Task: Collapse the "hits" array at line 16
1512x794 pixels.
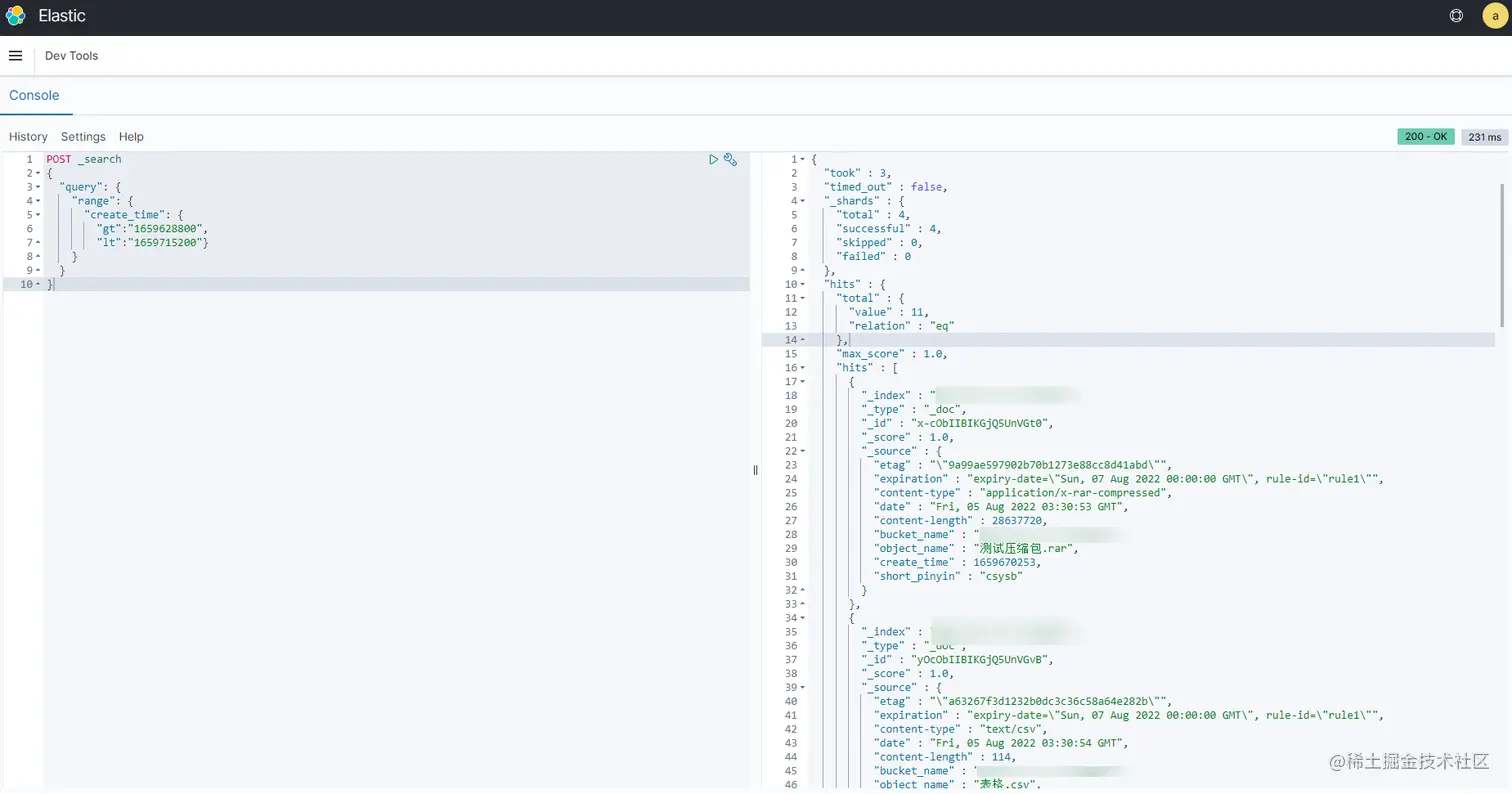Action: pos(802,368)
